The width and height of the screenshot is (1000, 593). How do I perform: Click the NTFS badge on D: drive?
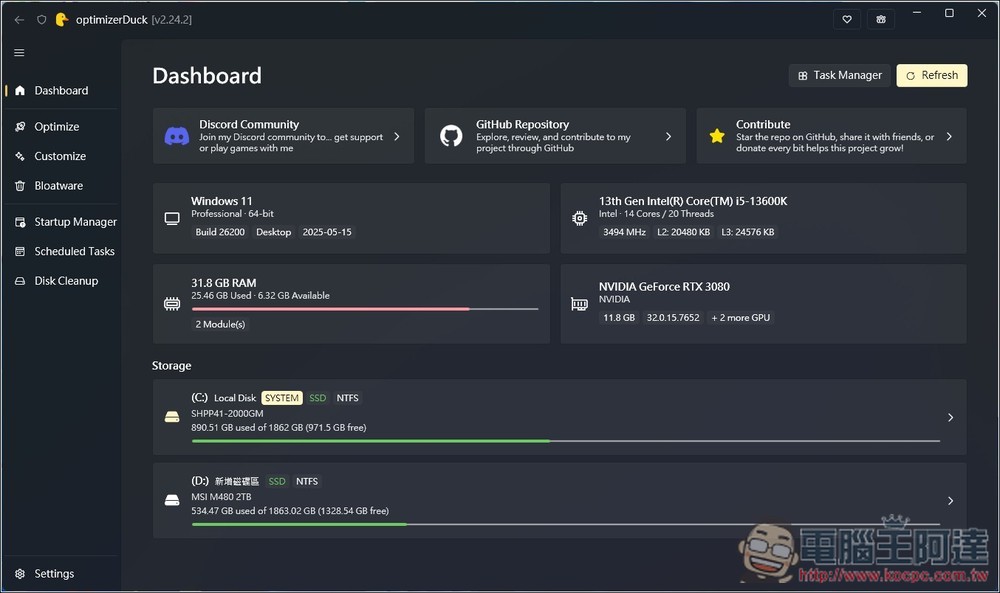tap(307, 481)
